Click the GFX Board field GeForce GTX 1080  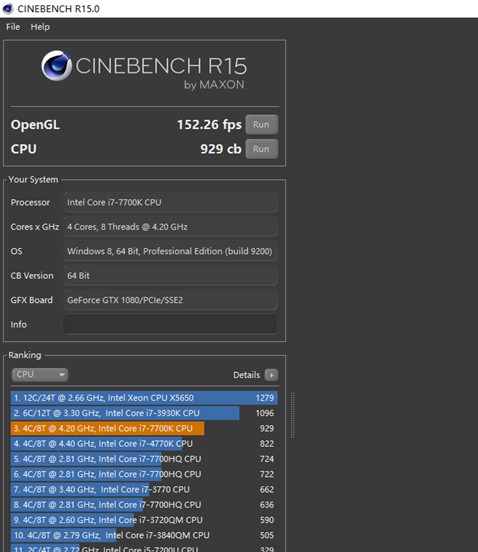[170, 300]
